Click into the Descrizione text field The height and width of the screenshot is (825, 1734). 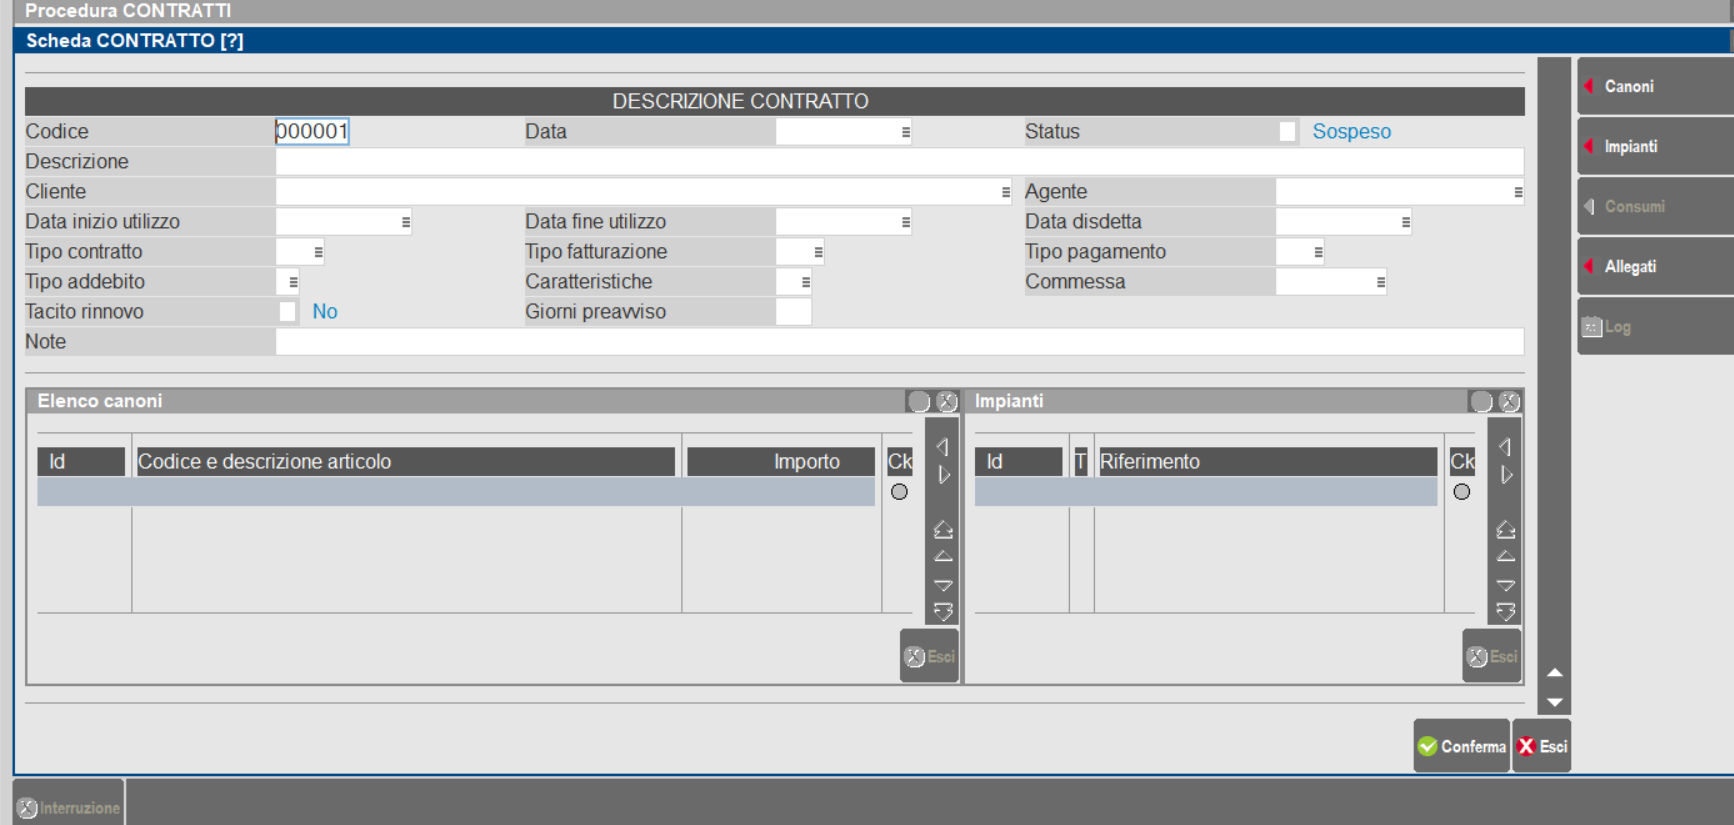pyautogui.click(x=898, y=162)
